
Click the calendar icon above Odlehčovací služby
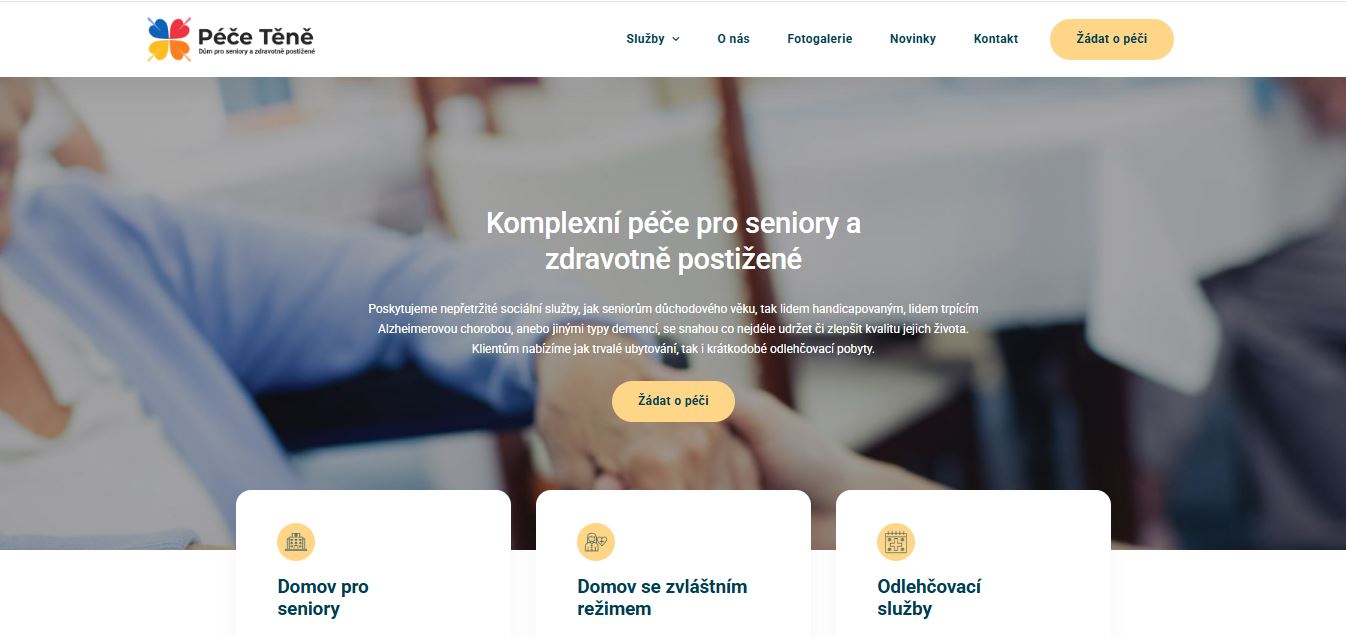(896, 542)
